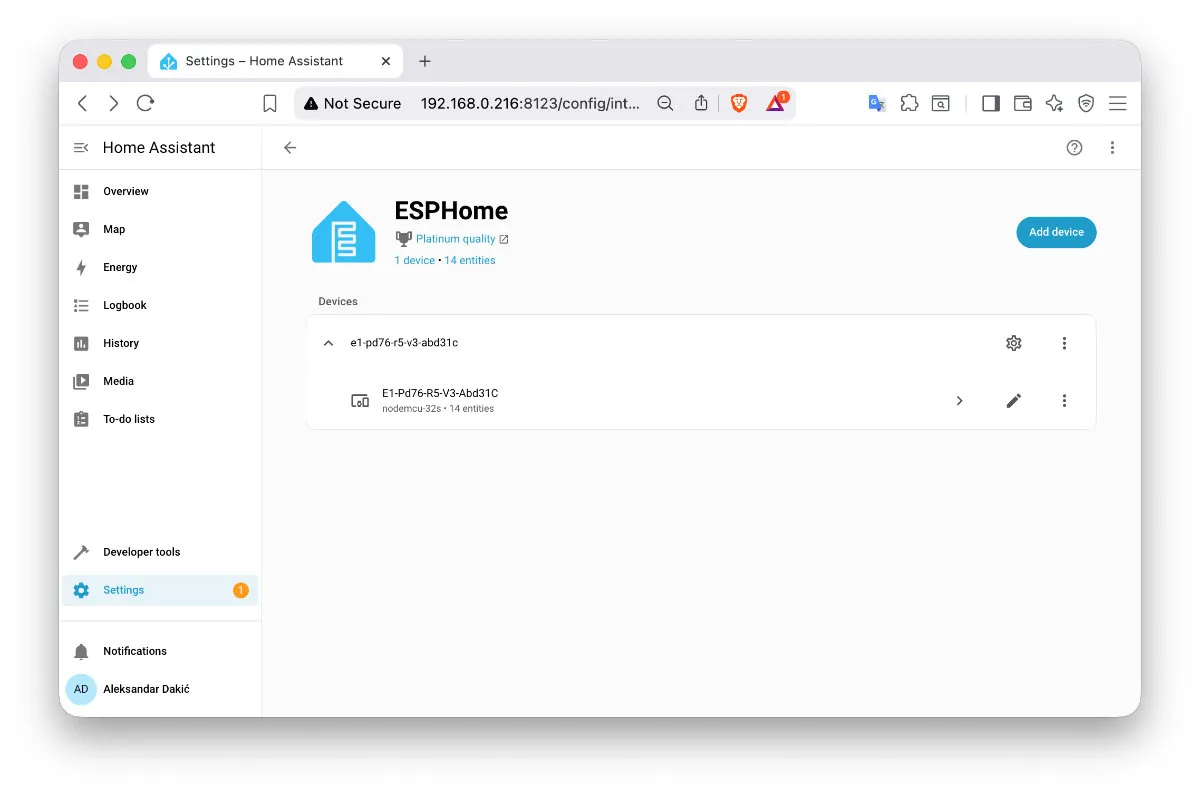Bookmark this page
Image resolution: width=1200 pixels, height=795 pixels.
click(270, 103)
